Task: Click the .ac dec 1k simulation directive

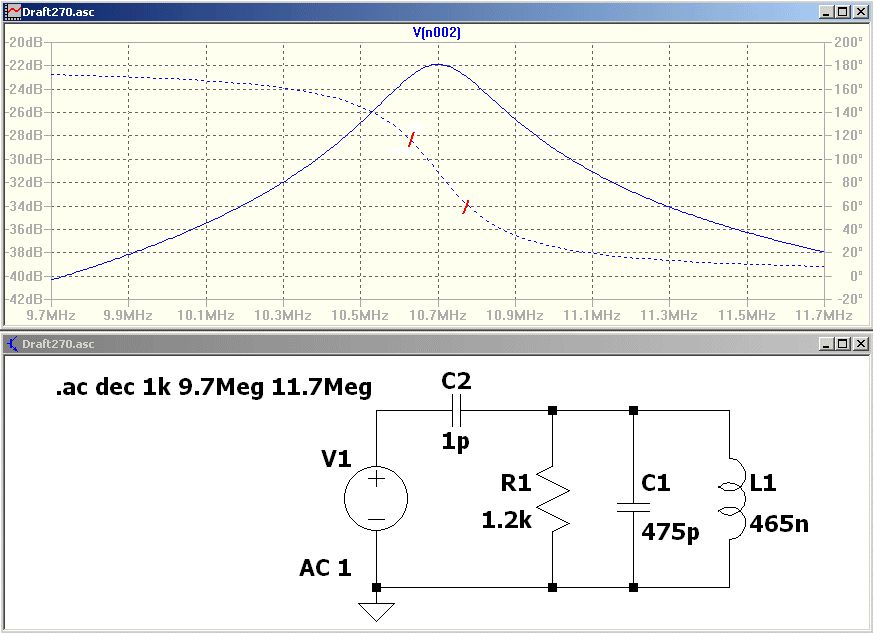Action: point(214,387)
